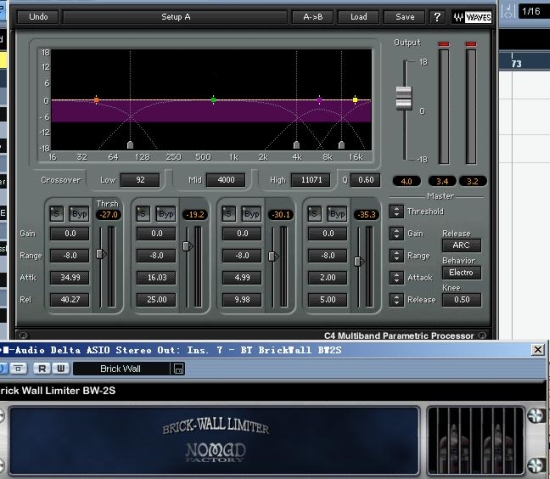This screenshot has width=550, height=479.
Task: Click the -19.2 threshold value
Action: click(195, 215)
